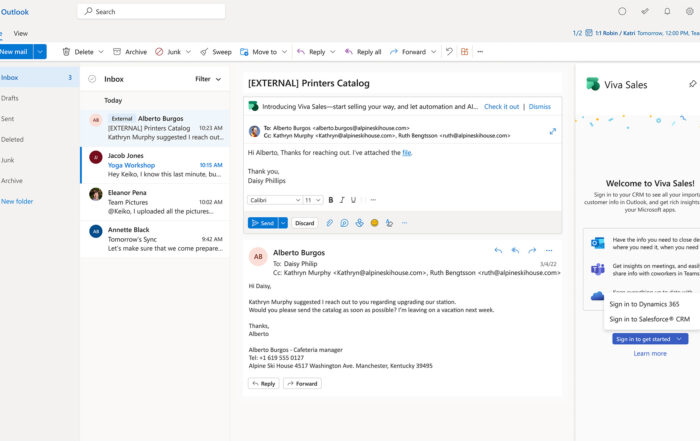Open Eleanor Pena Team Pictures email
The height and width of the screenshot is (441, 700).
tap(155, 202)
